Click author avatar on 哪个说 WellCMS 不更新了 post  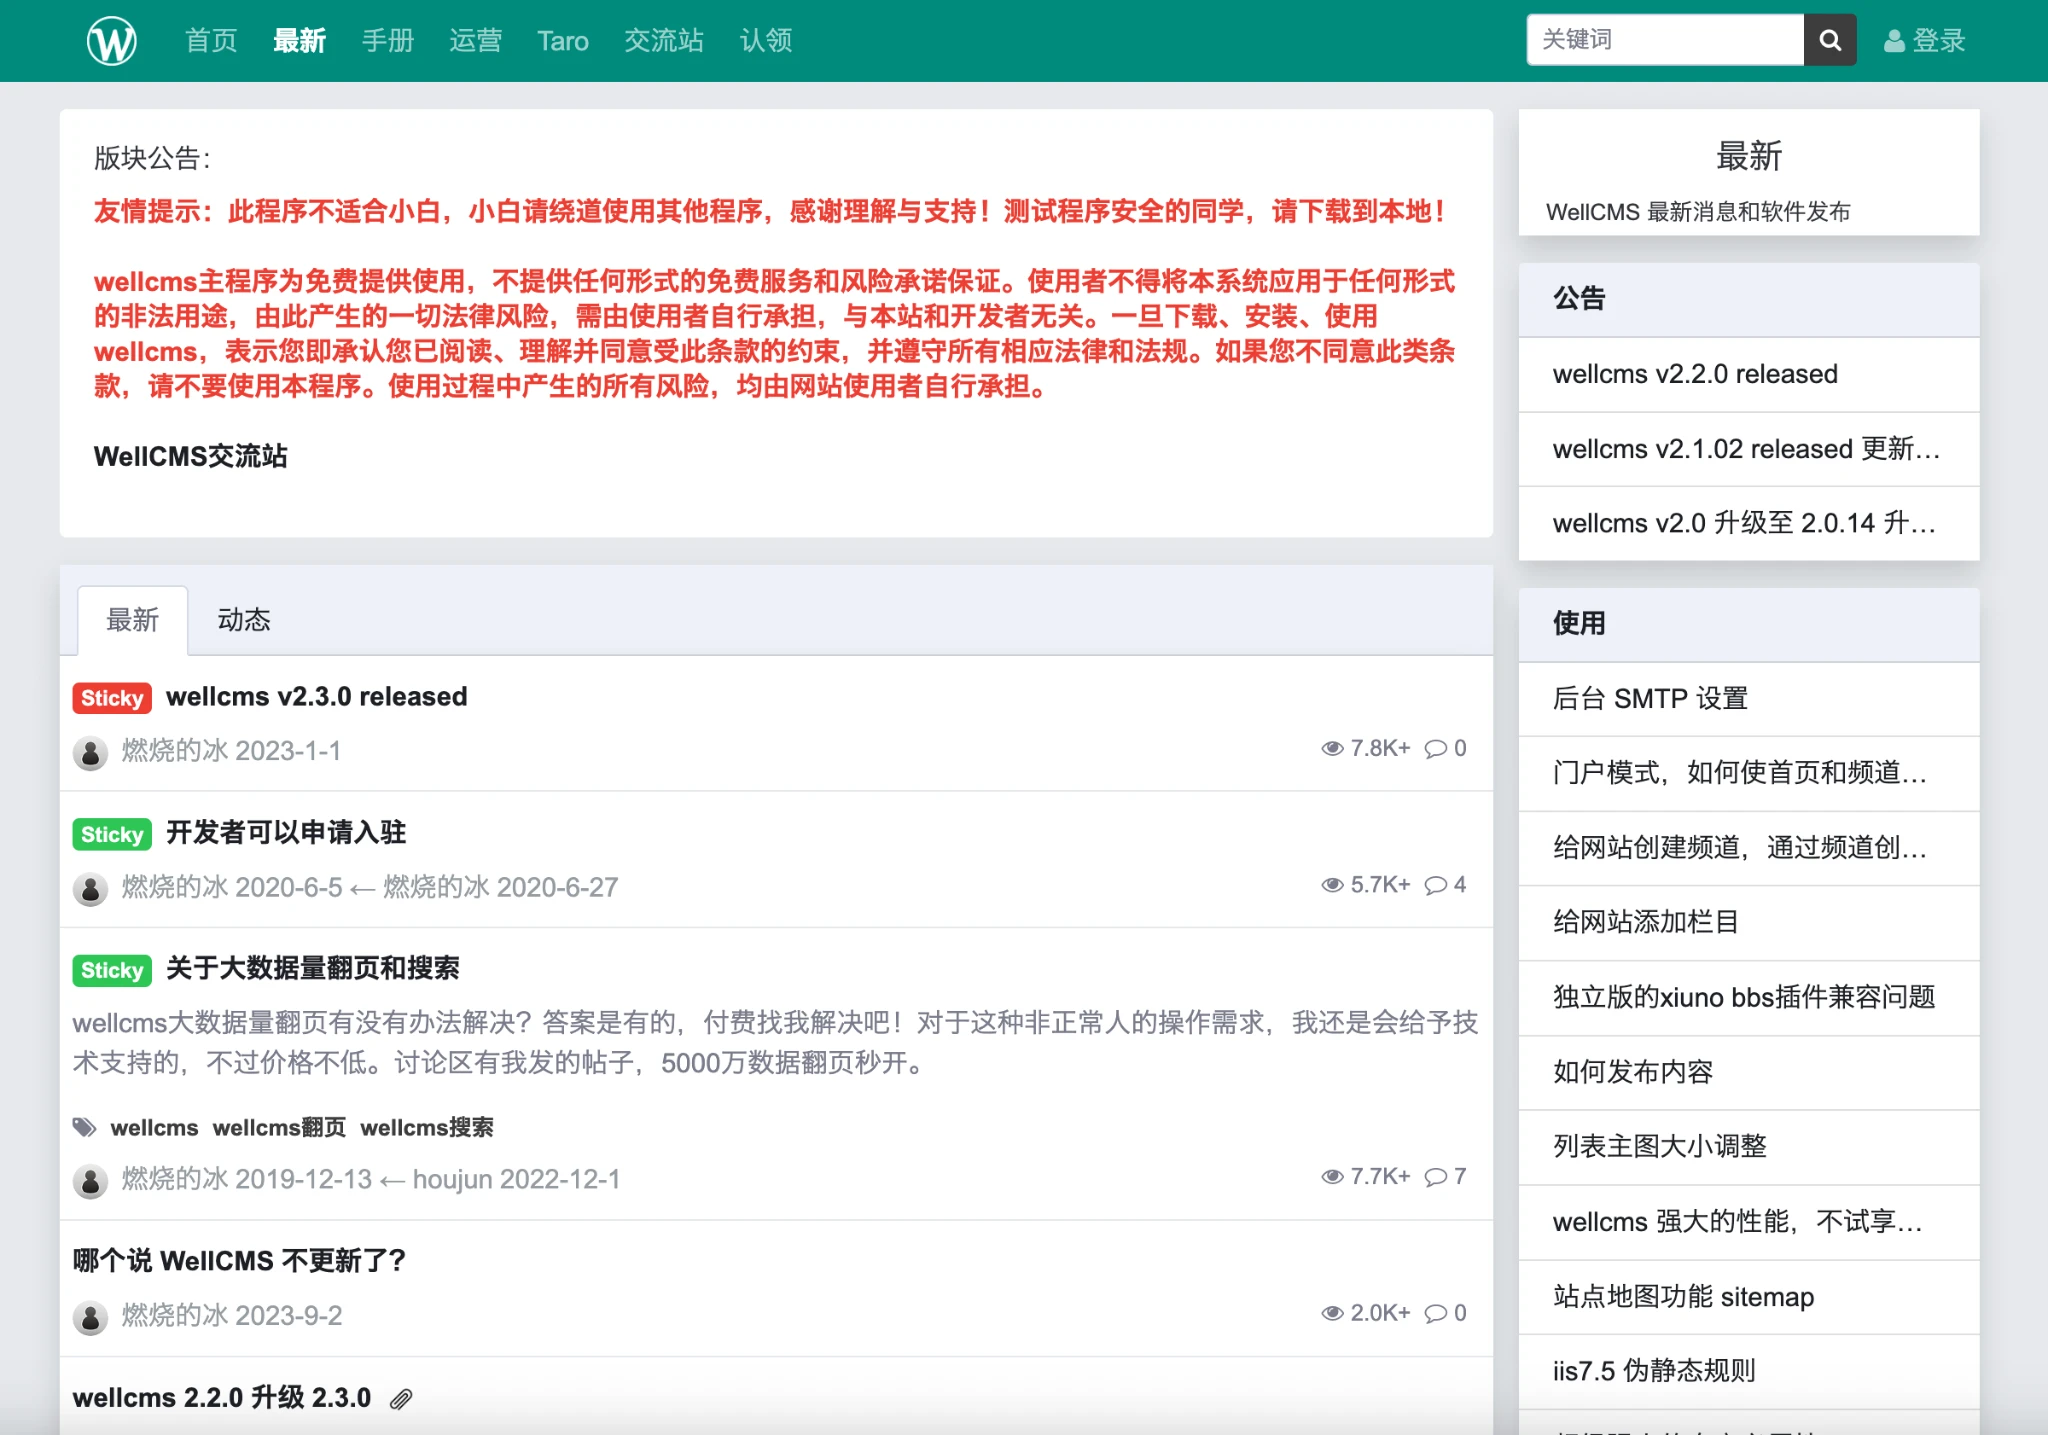(x=90, y=1317)
